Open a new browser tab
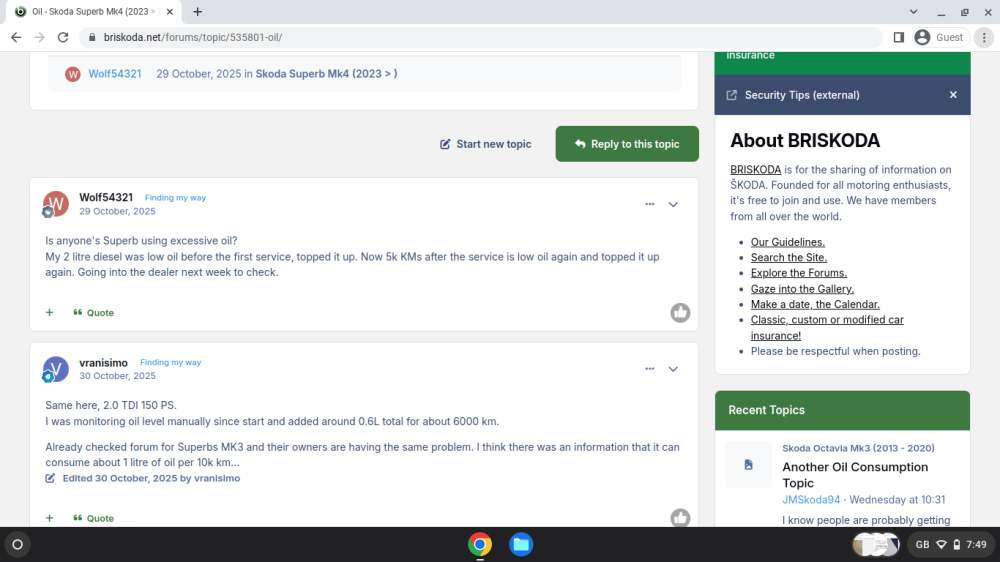1000x562 pixels. [198, 11]
